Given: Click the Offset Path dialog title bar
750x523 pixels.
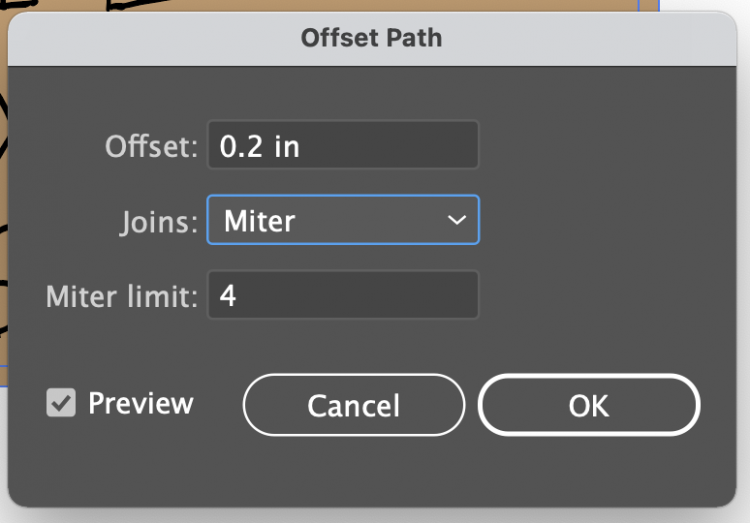Looking at the screenshot, I should pyautogui.click(x=372, y=38).
